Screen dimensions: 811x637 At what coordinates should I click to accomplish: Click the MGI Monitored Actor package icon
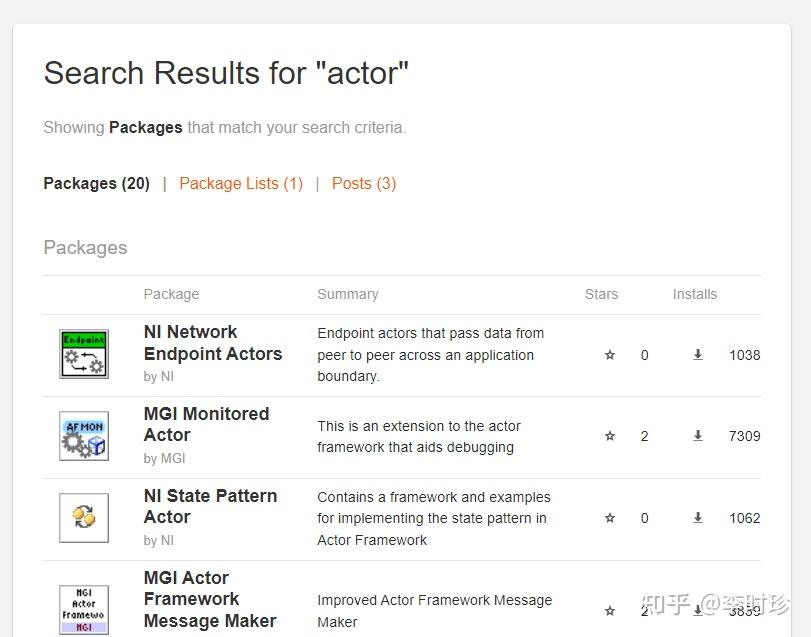(x=84, y=436)
